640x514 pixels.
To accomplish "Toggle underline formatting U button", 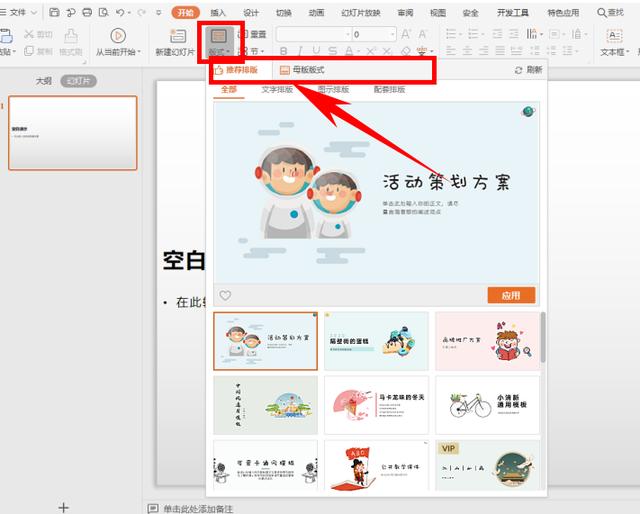I will (316, 51).
